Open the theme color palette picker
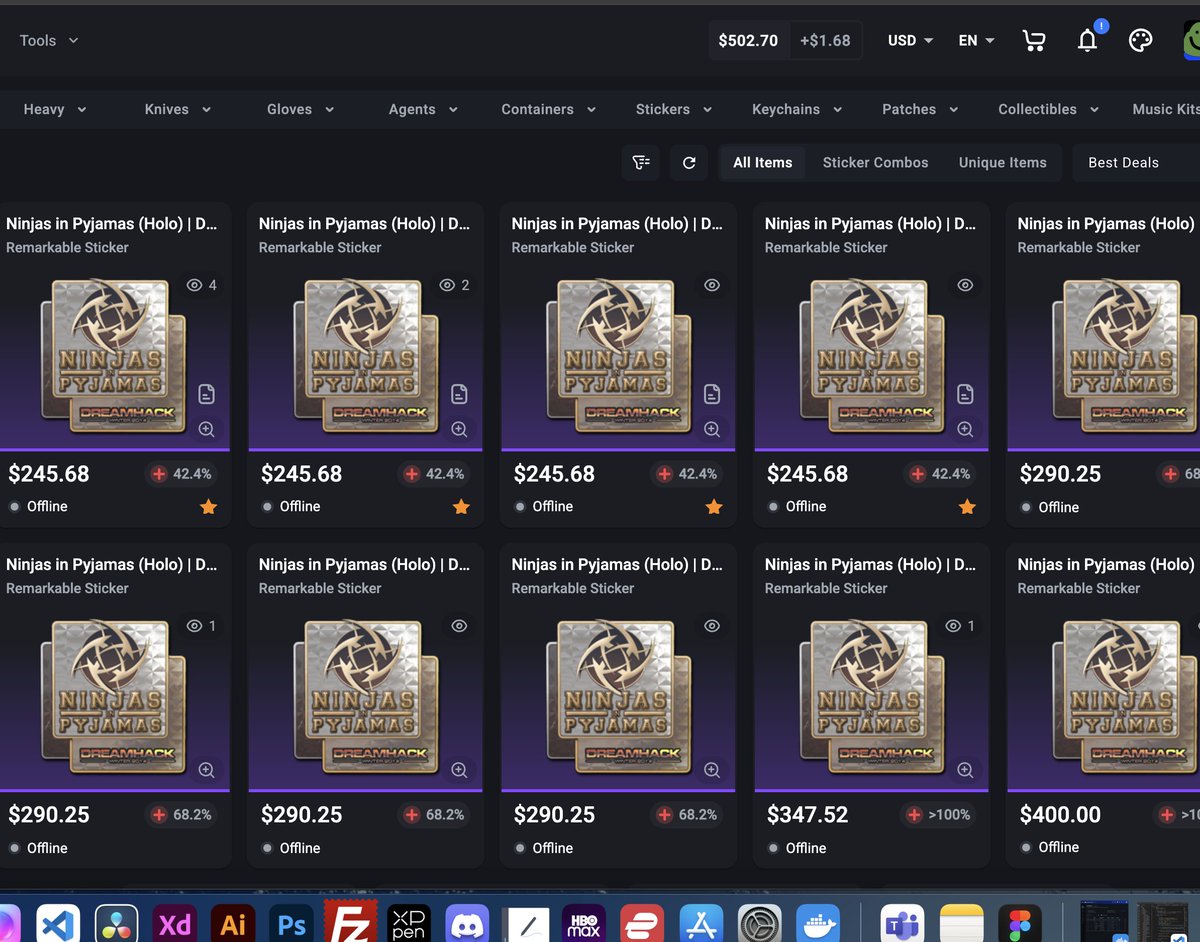The height and width of the screenshot is (942, 1200). click(1140, 40)
